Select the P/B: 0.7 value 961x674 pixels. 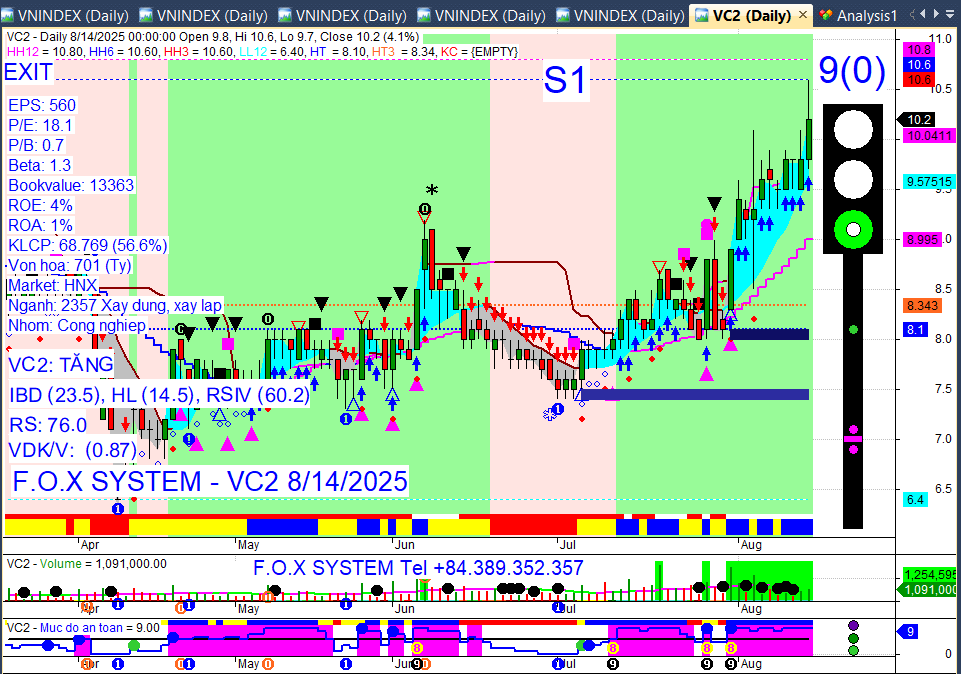click(36, 146)
